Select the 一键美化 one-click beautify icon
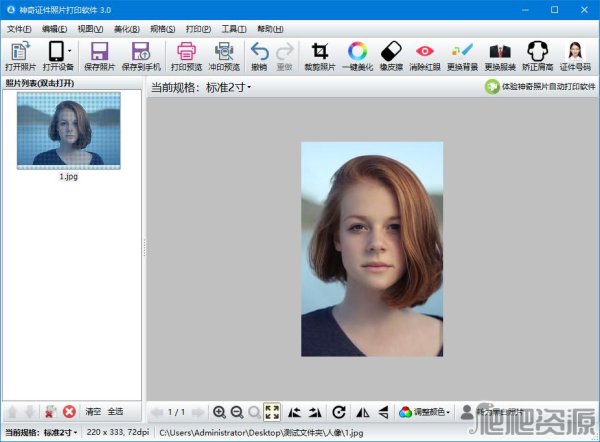This screenshot has width=600, height=442. pos(357,52)
